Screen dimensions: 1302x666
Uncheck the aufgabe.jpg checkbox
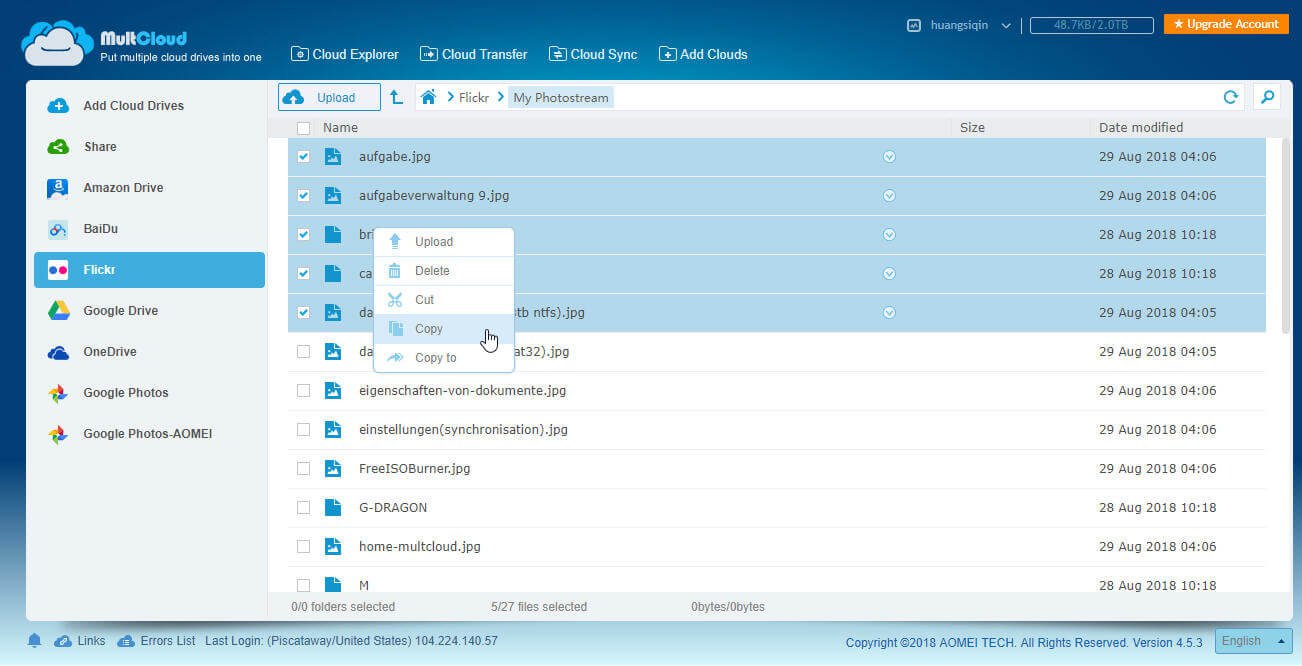pyautogui.click(x=303, y=157)
